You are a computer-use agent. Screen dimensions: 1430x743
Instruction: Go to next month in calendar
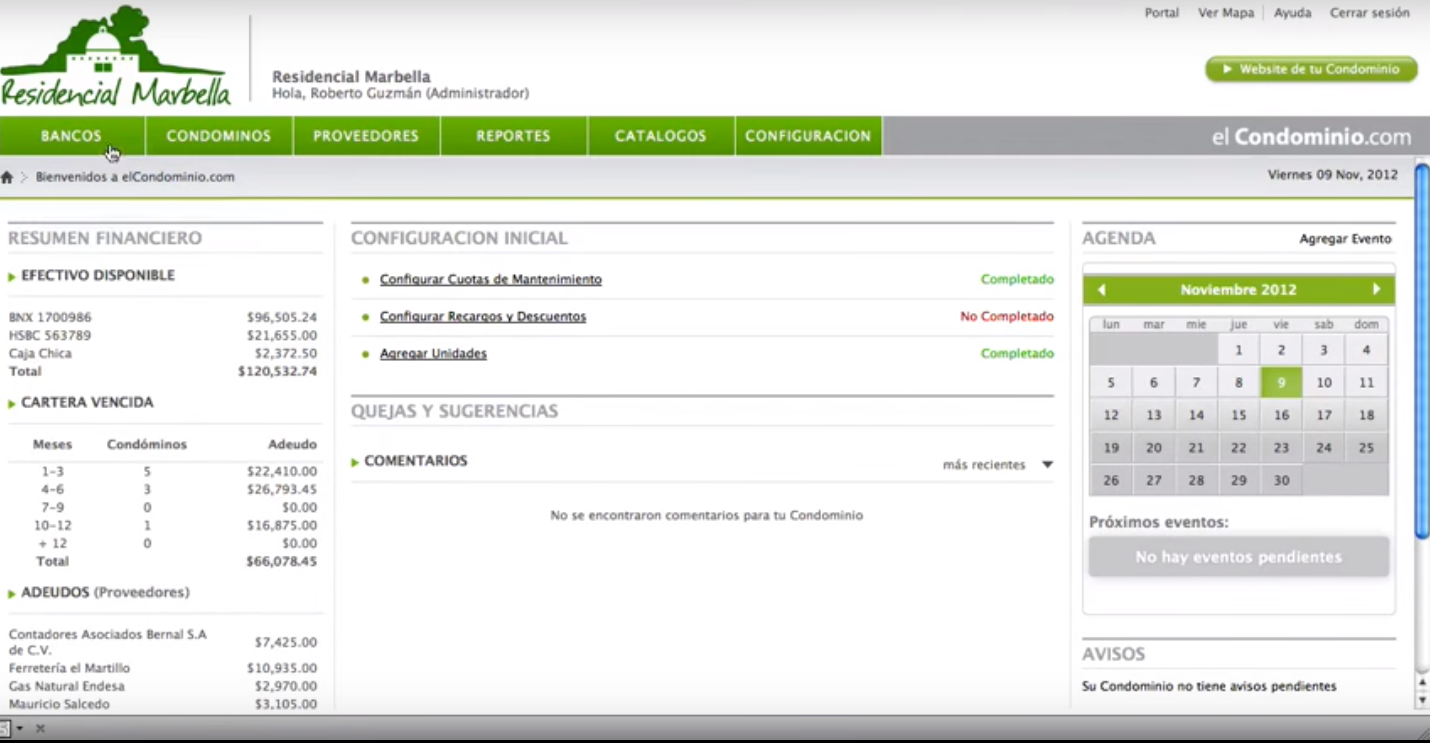click(x=1376, y=289)
